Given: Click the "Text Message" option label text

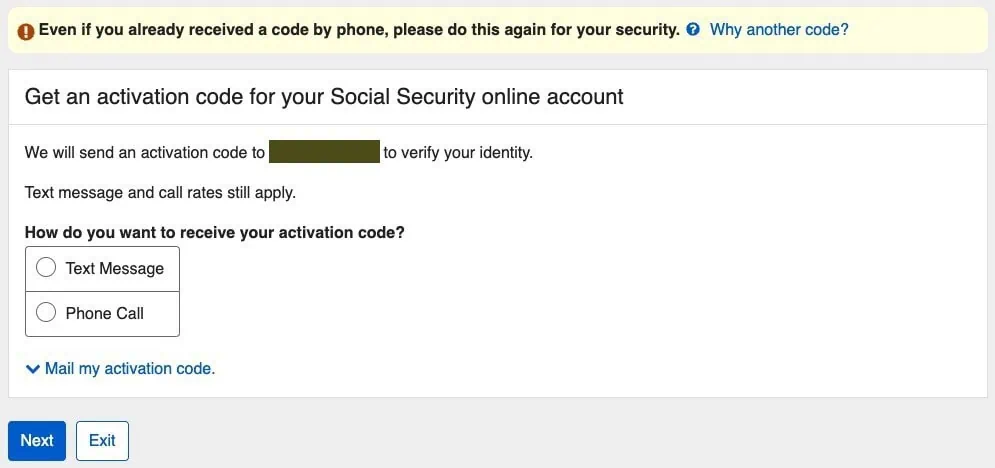Looking at the screenshot, I should tap(114, 268).
